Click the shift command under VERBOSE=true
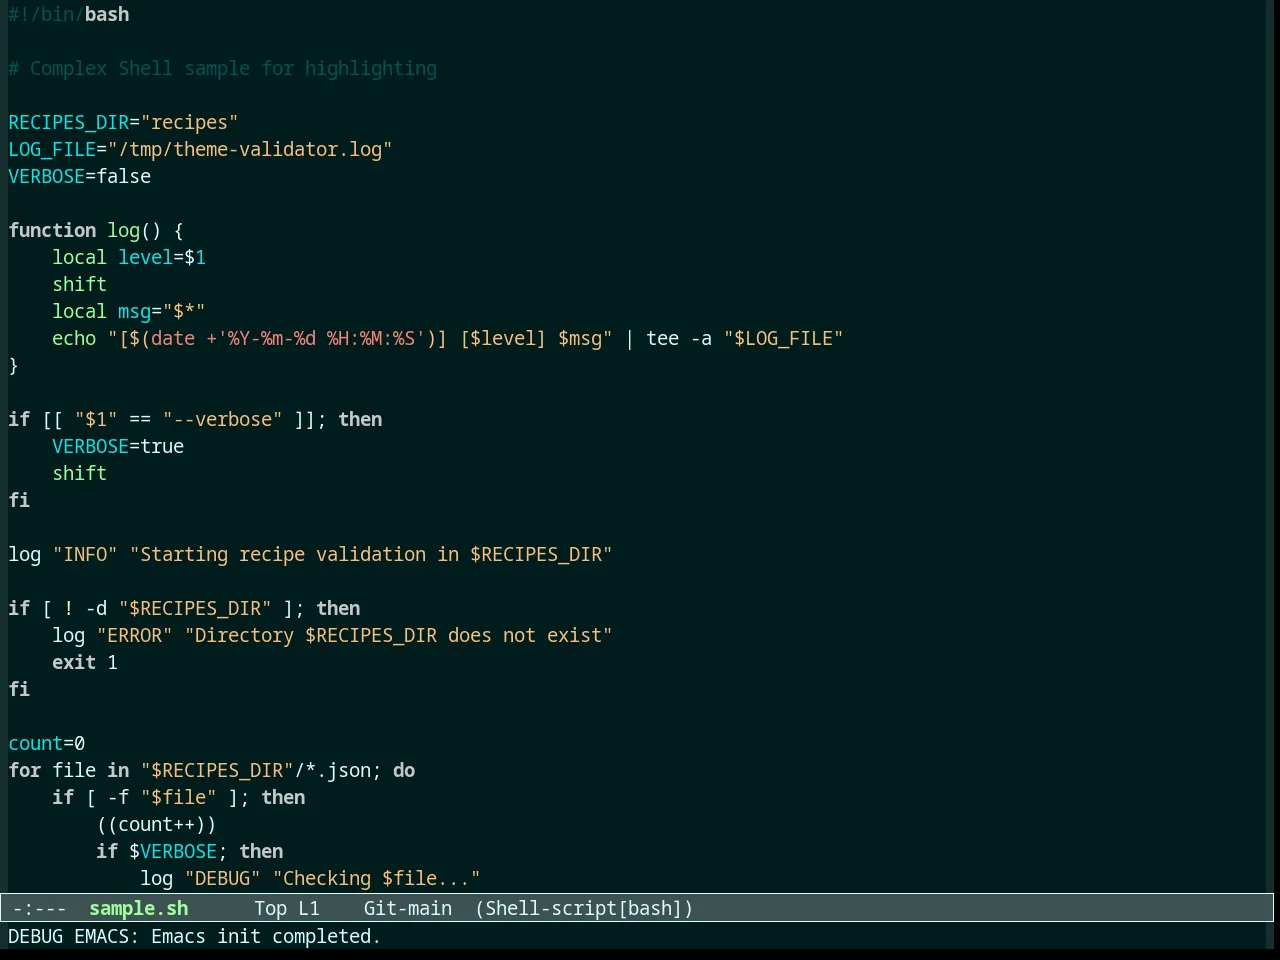 [80, 473]
